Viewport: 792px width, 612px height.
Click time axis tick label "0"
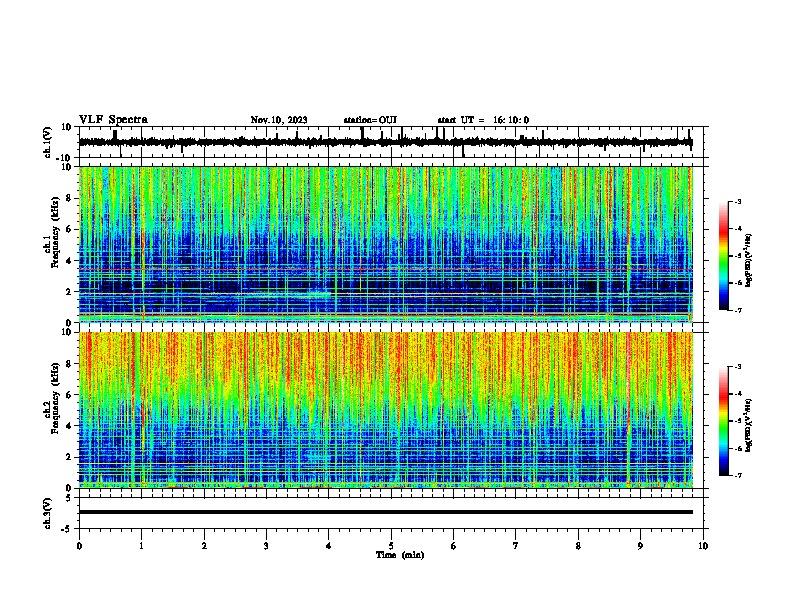click(x=79, y=546)
